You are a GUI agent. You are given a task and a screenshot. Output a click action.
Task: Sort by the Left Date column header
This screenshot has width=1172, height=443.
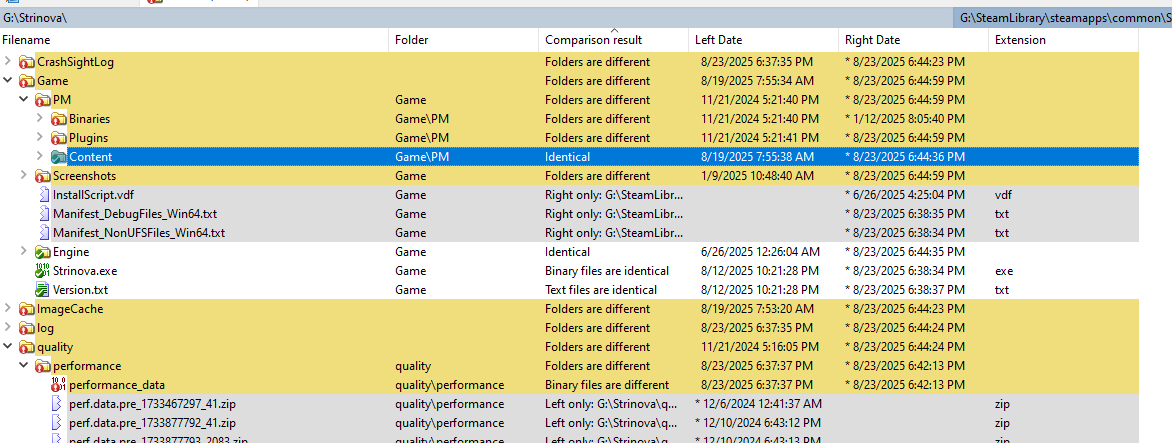coord(763,40)
